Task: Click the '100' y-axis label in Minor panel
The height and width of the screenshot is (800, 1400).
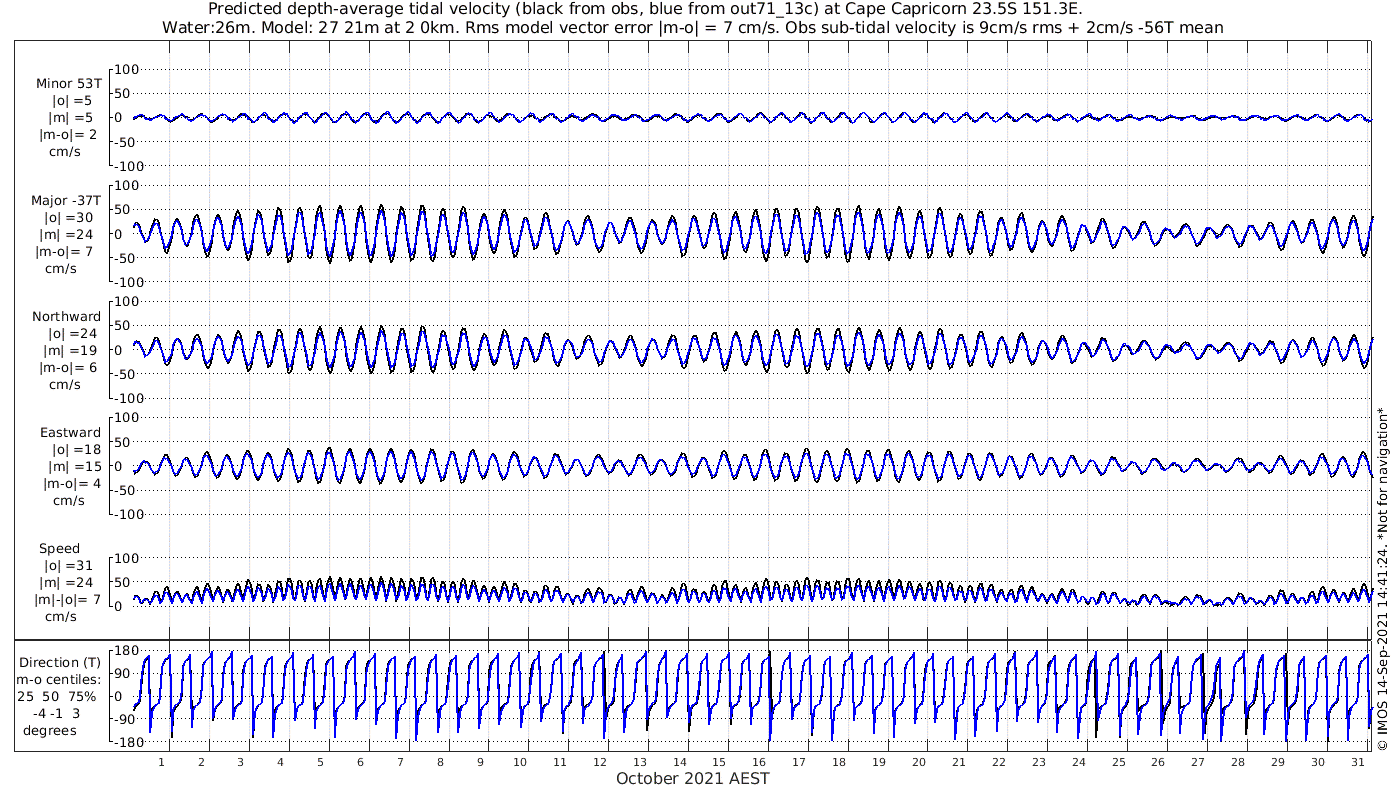Action: pyautogui.click(x=127, y=69)
